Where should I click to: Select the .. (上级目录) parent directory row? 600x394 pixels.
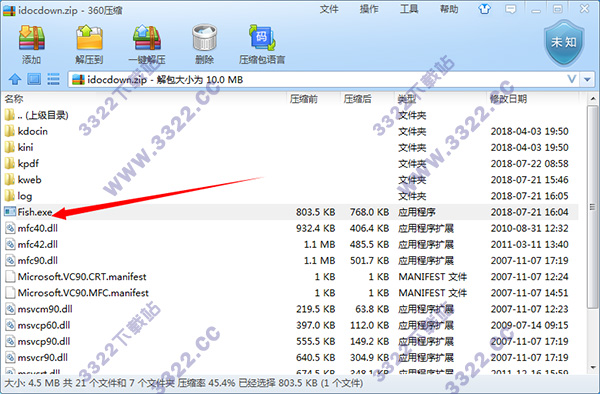click(291, 115)
